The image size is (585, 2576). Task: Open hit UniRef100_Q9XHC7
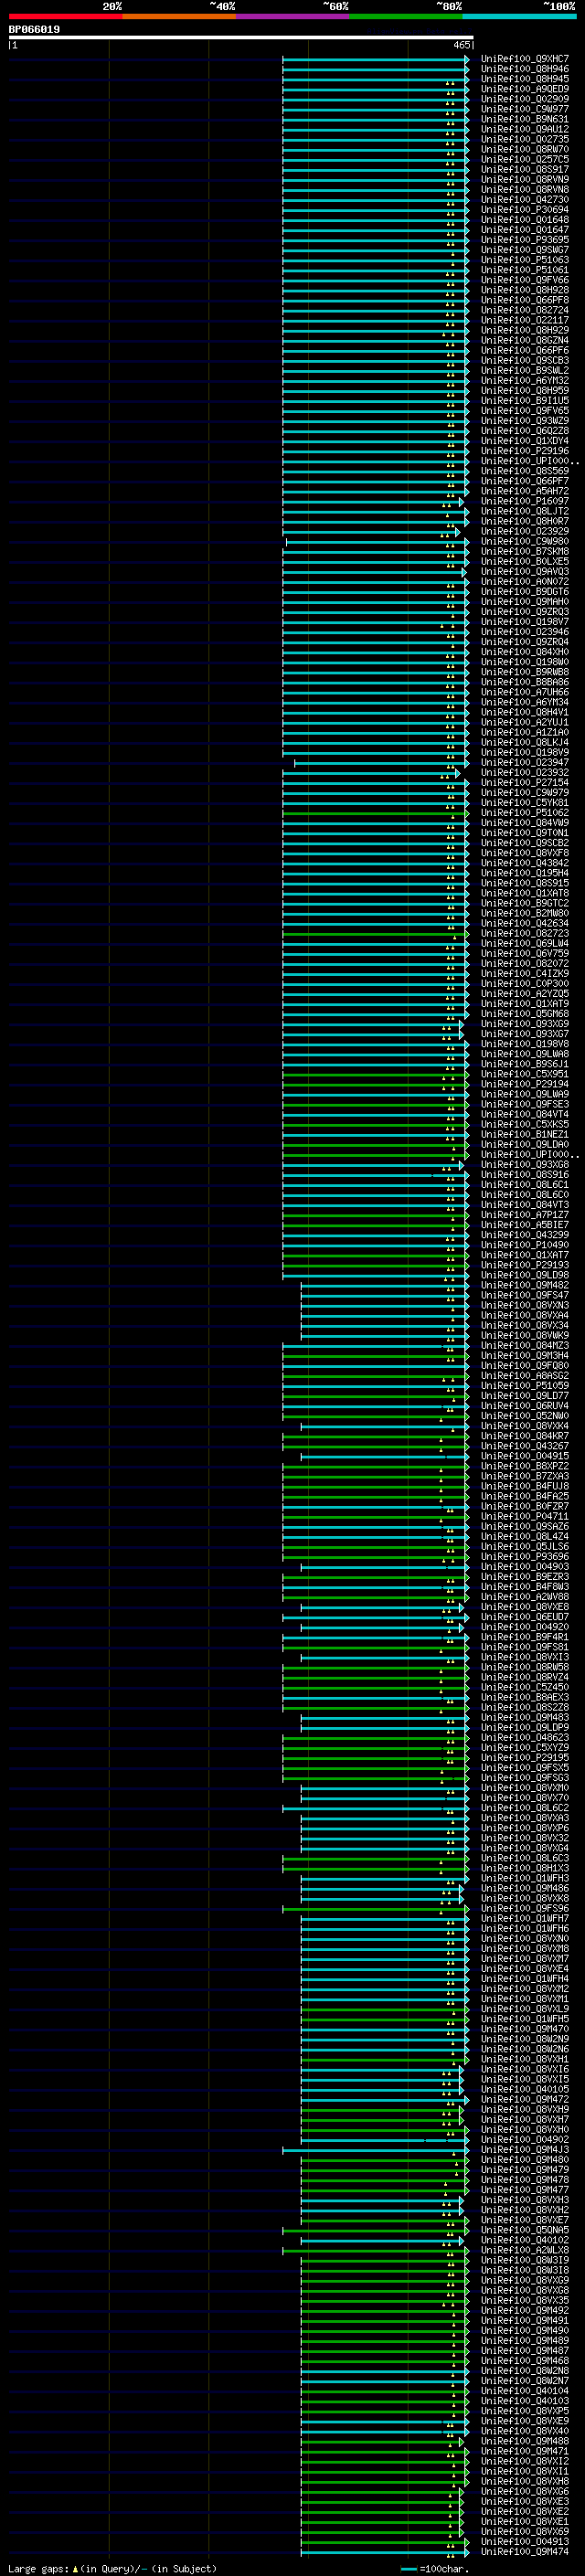[x=524, y=59]
